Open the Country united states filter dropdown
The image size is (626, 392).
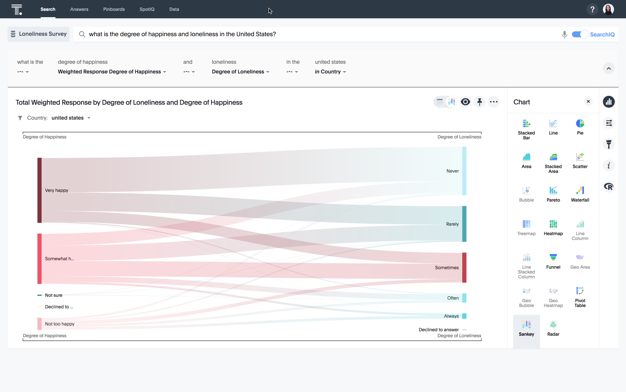(71, 118)
